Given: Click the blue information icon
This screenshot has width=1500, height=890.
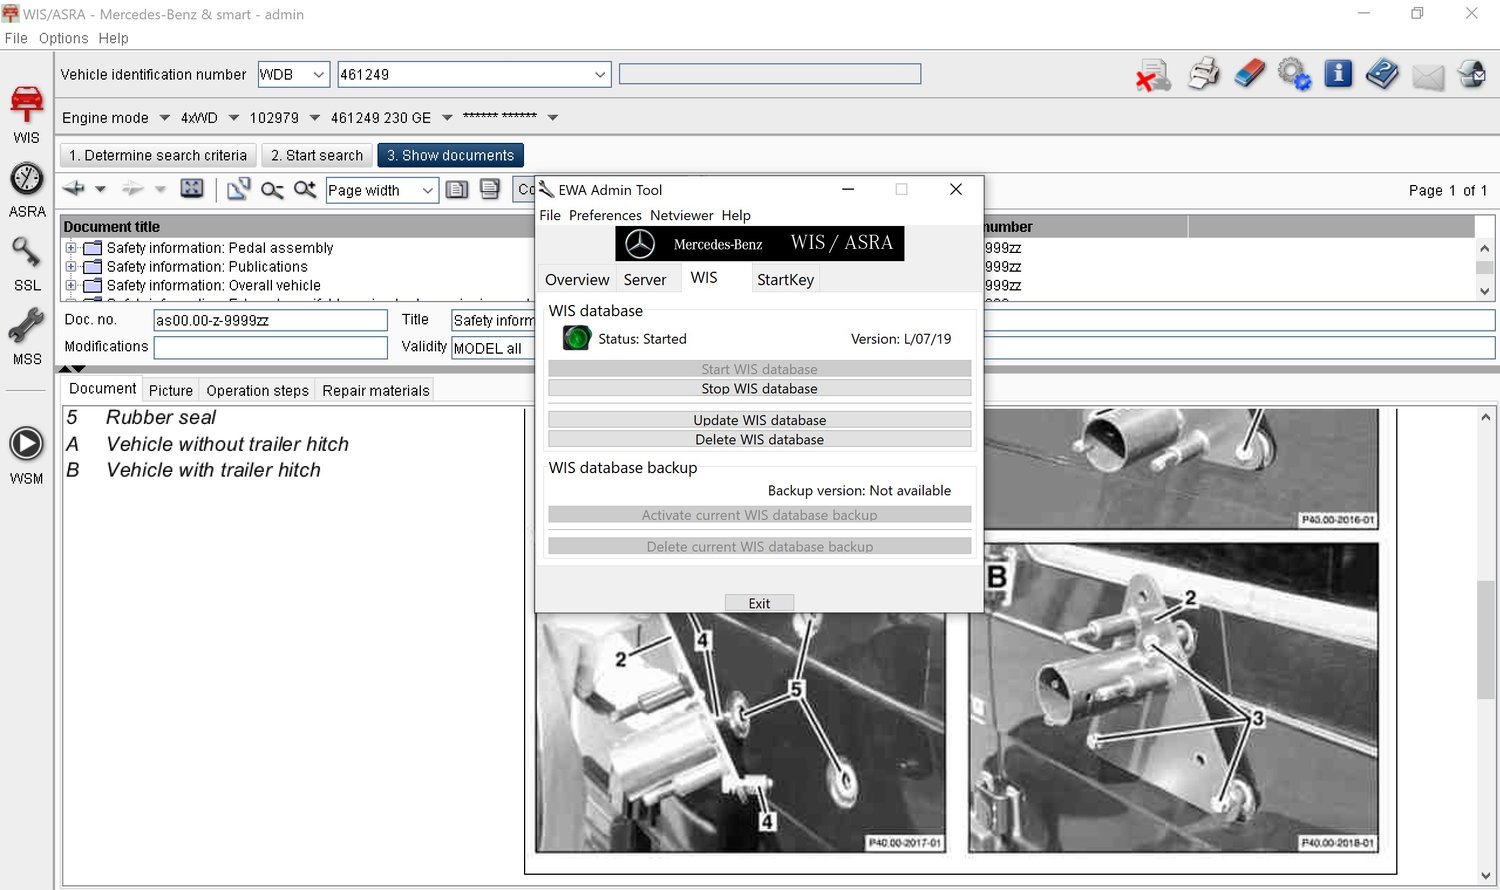Looking at the screenshot, I should [1338, 75].
